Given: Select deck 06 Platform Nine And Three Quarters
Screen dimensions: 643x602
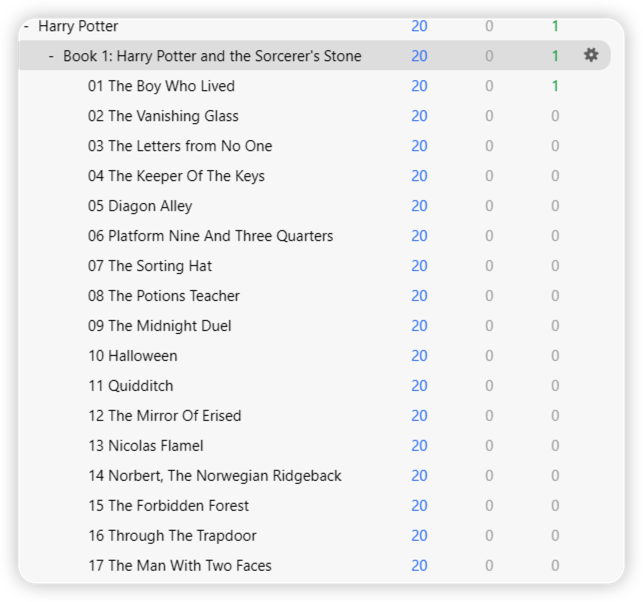Looking at the screenshot, I should click(210, 236).
